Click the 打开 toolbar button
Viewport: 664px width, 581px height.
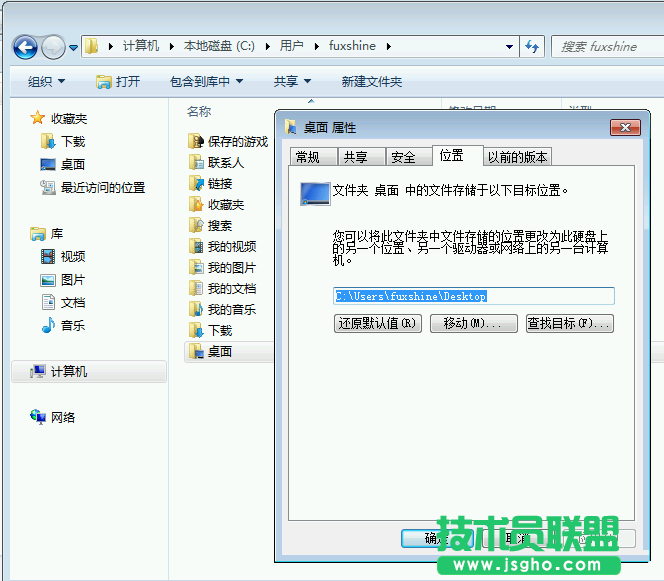click(118, 81)
